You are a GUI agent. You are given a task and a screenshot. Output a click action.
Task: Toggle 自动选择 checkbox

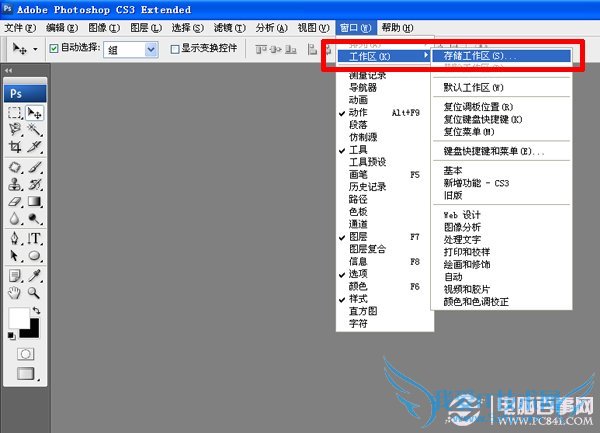click(54, 49)
